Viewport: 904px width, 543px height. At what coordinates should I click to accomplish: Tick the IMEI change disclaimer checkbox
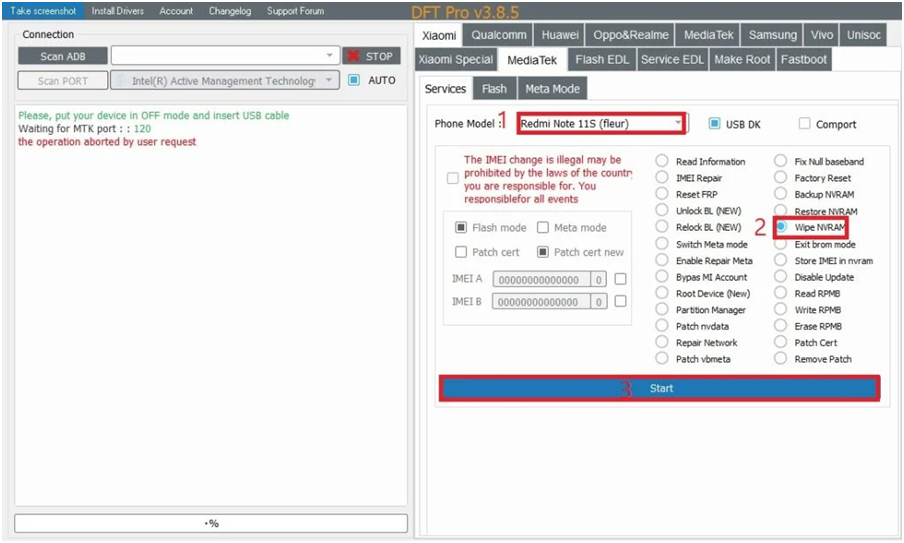point(453,179)
